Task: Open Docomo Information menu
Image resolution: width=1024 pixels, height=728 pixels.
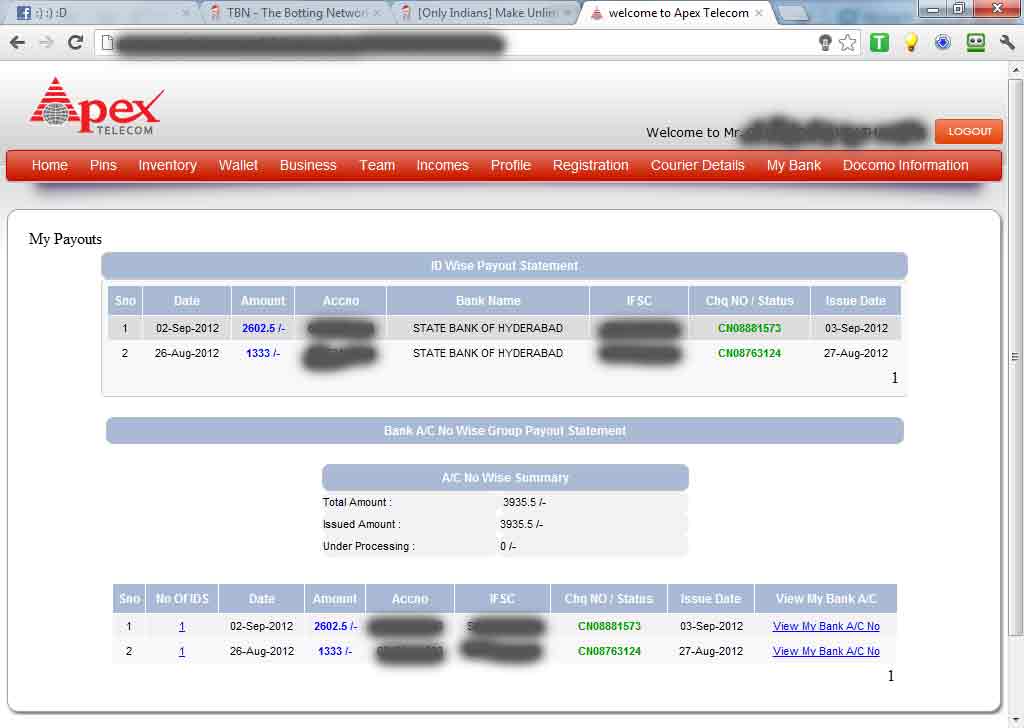Action: click(905, 165)
